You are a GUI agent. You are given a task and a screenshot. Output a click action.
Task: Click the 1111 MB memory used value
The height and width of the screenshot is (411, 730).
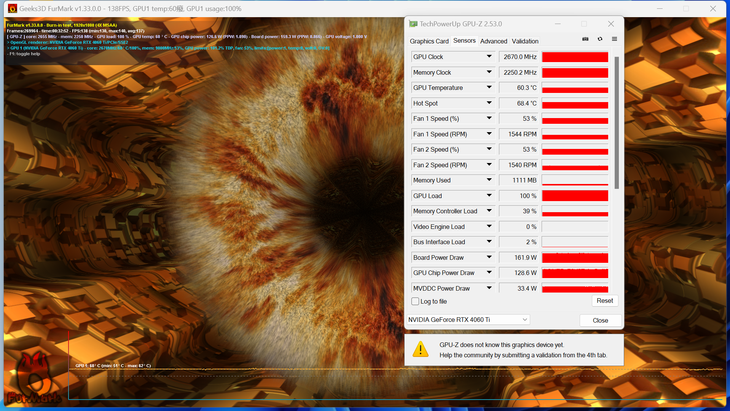tap(519, 180)
